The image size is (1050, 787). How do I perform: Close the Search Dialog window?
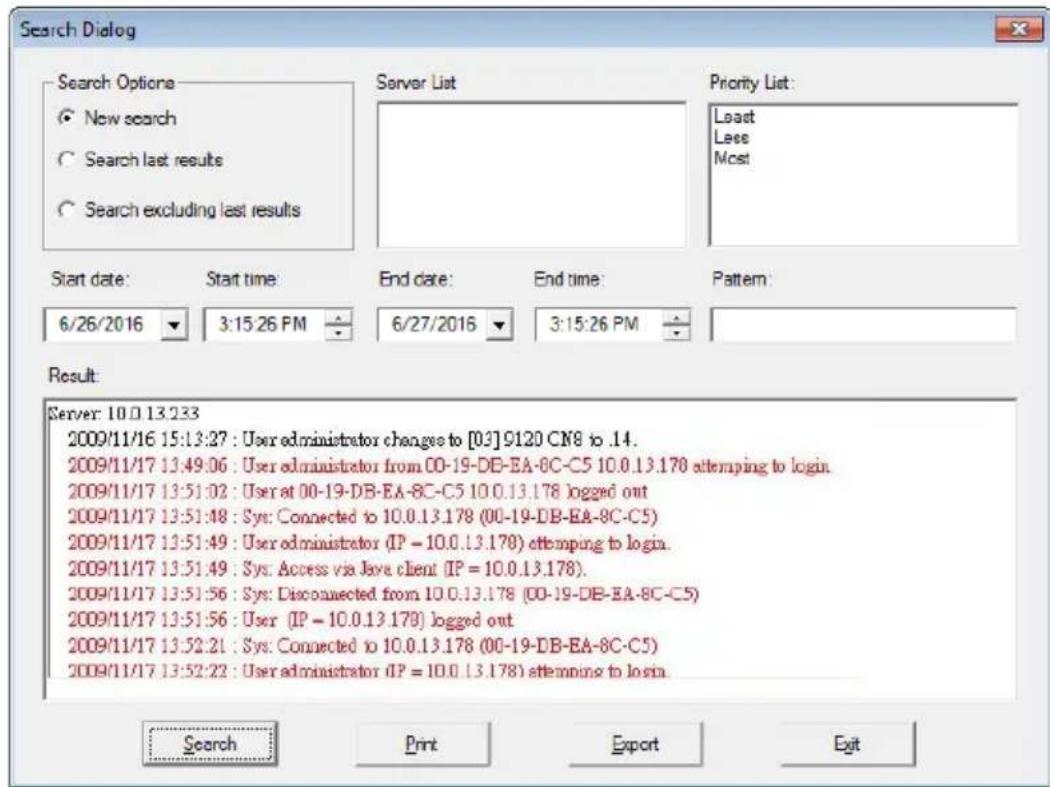[1018, 29]
